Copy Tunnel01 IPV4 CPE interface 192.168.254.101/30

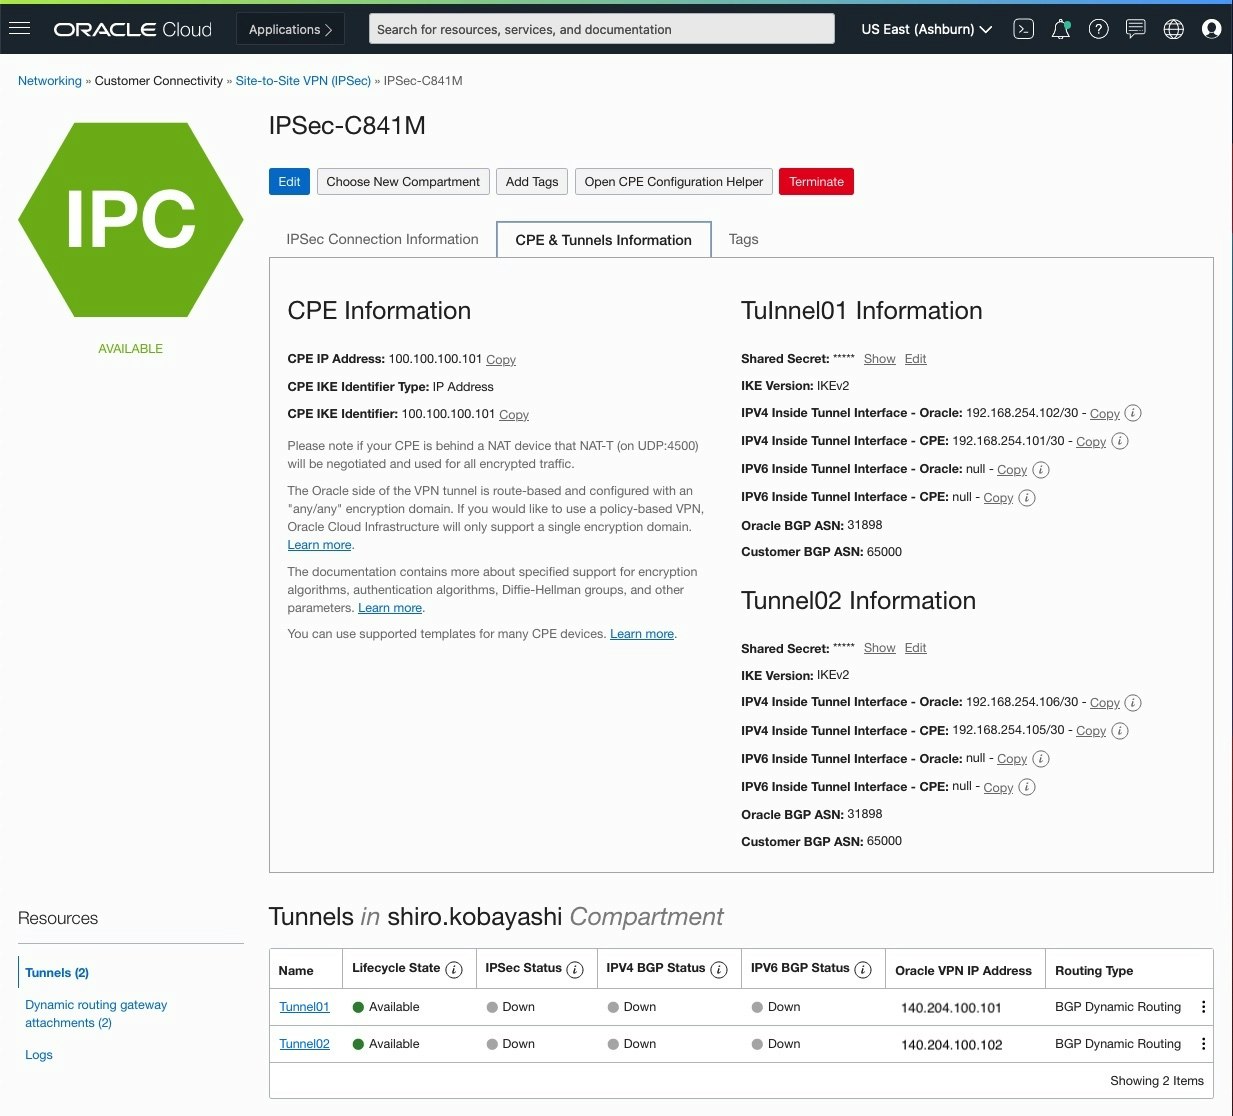point(1091,442)
